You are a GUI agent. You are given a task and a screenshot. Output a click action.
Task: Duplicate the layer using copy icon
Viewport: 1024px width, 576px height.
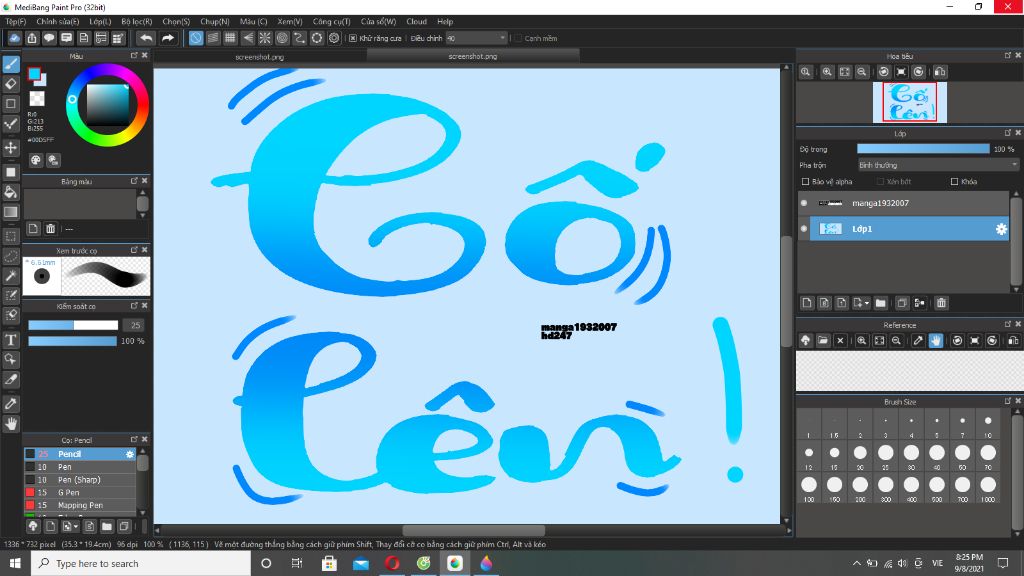point(902,303)
